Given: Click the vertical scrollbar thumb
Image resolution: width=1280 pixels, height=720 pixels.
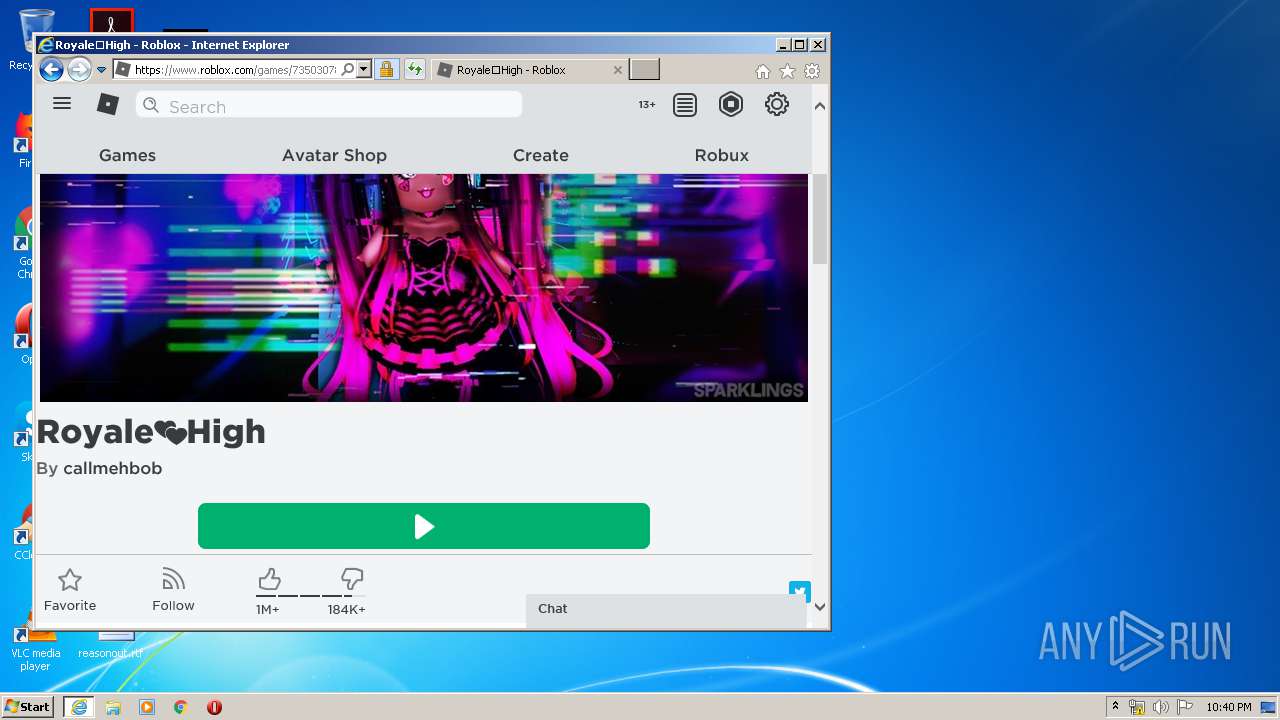Looking at the screenshot, I should pos(820,219).
